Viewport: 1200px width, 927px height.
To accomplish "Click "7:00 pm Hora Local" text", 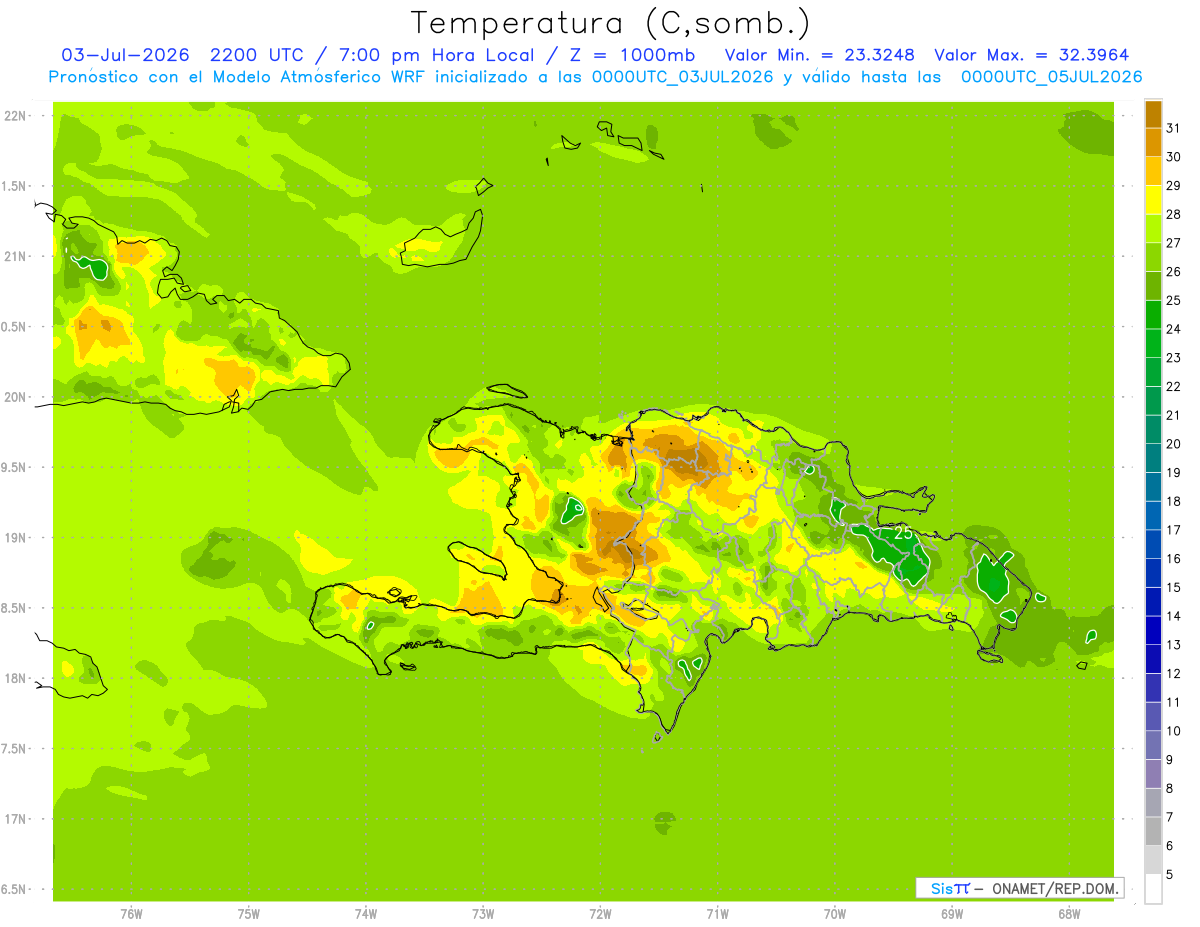I will [439, 55].
